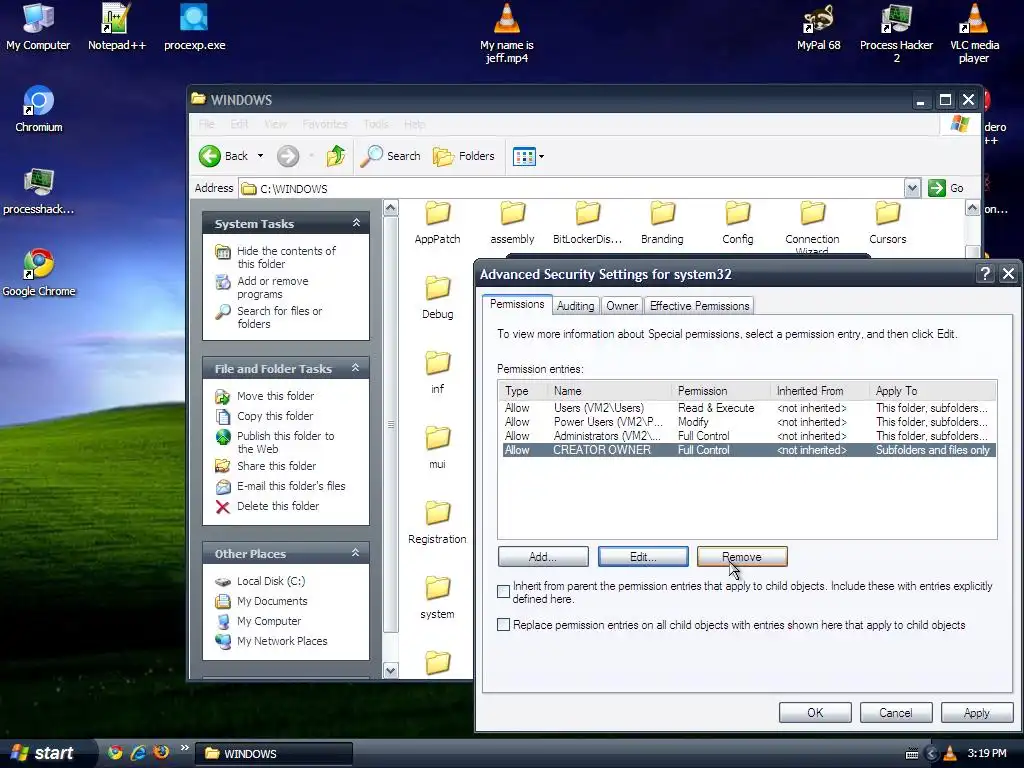Click scroll down arrow in task pane

click(391, 670)
